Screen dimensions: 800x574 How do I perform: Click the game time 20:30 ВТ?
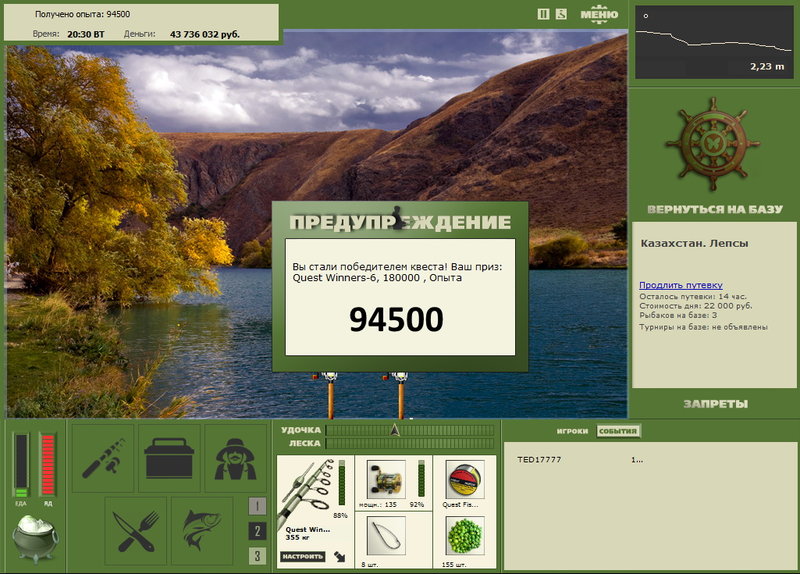pyautogui.click(x=86, y=34)
